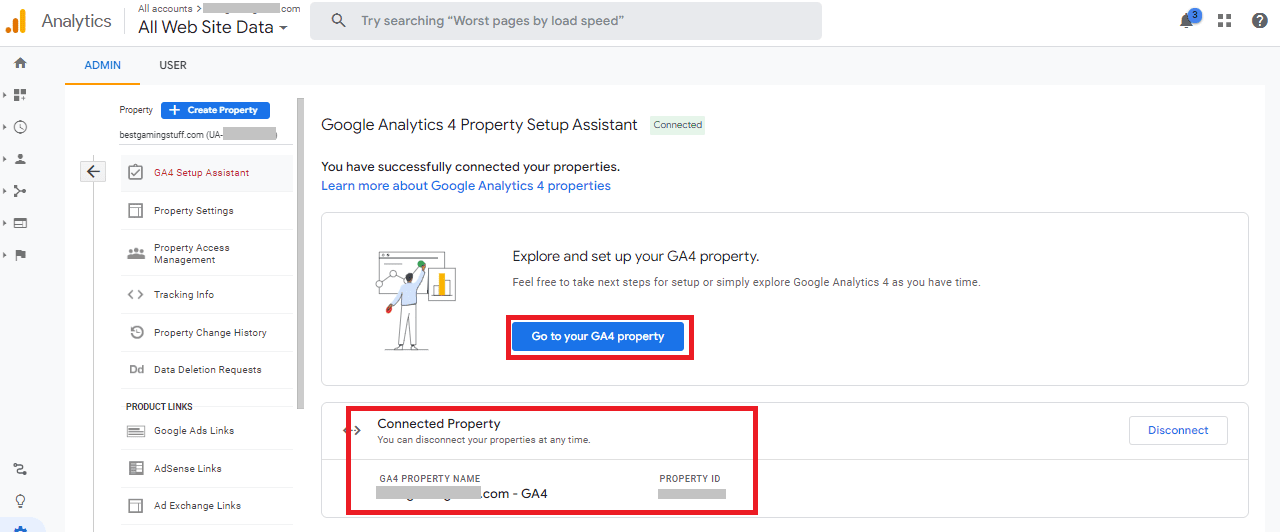
Task: Click the Ad Exchange Links icon
Action: (x=136, y=505)
